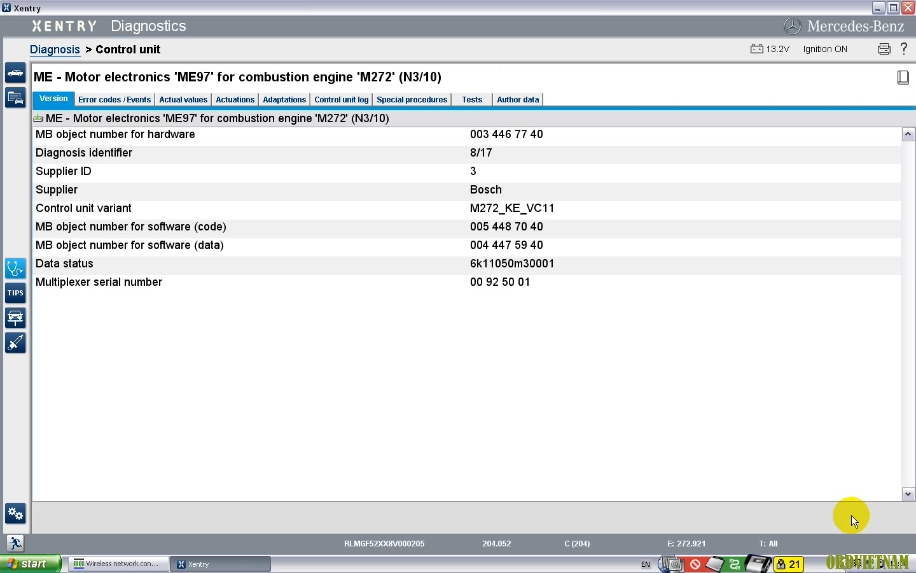The height and width of the screenshot is (573, 916).
Task: Click VIN RLMGF52XX8V000205 in status bar
Action: coord(384,544)
